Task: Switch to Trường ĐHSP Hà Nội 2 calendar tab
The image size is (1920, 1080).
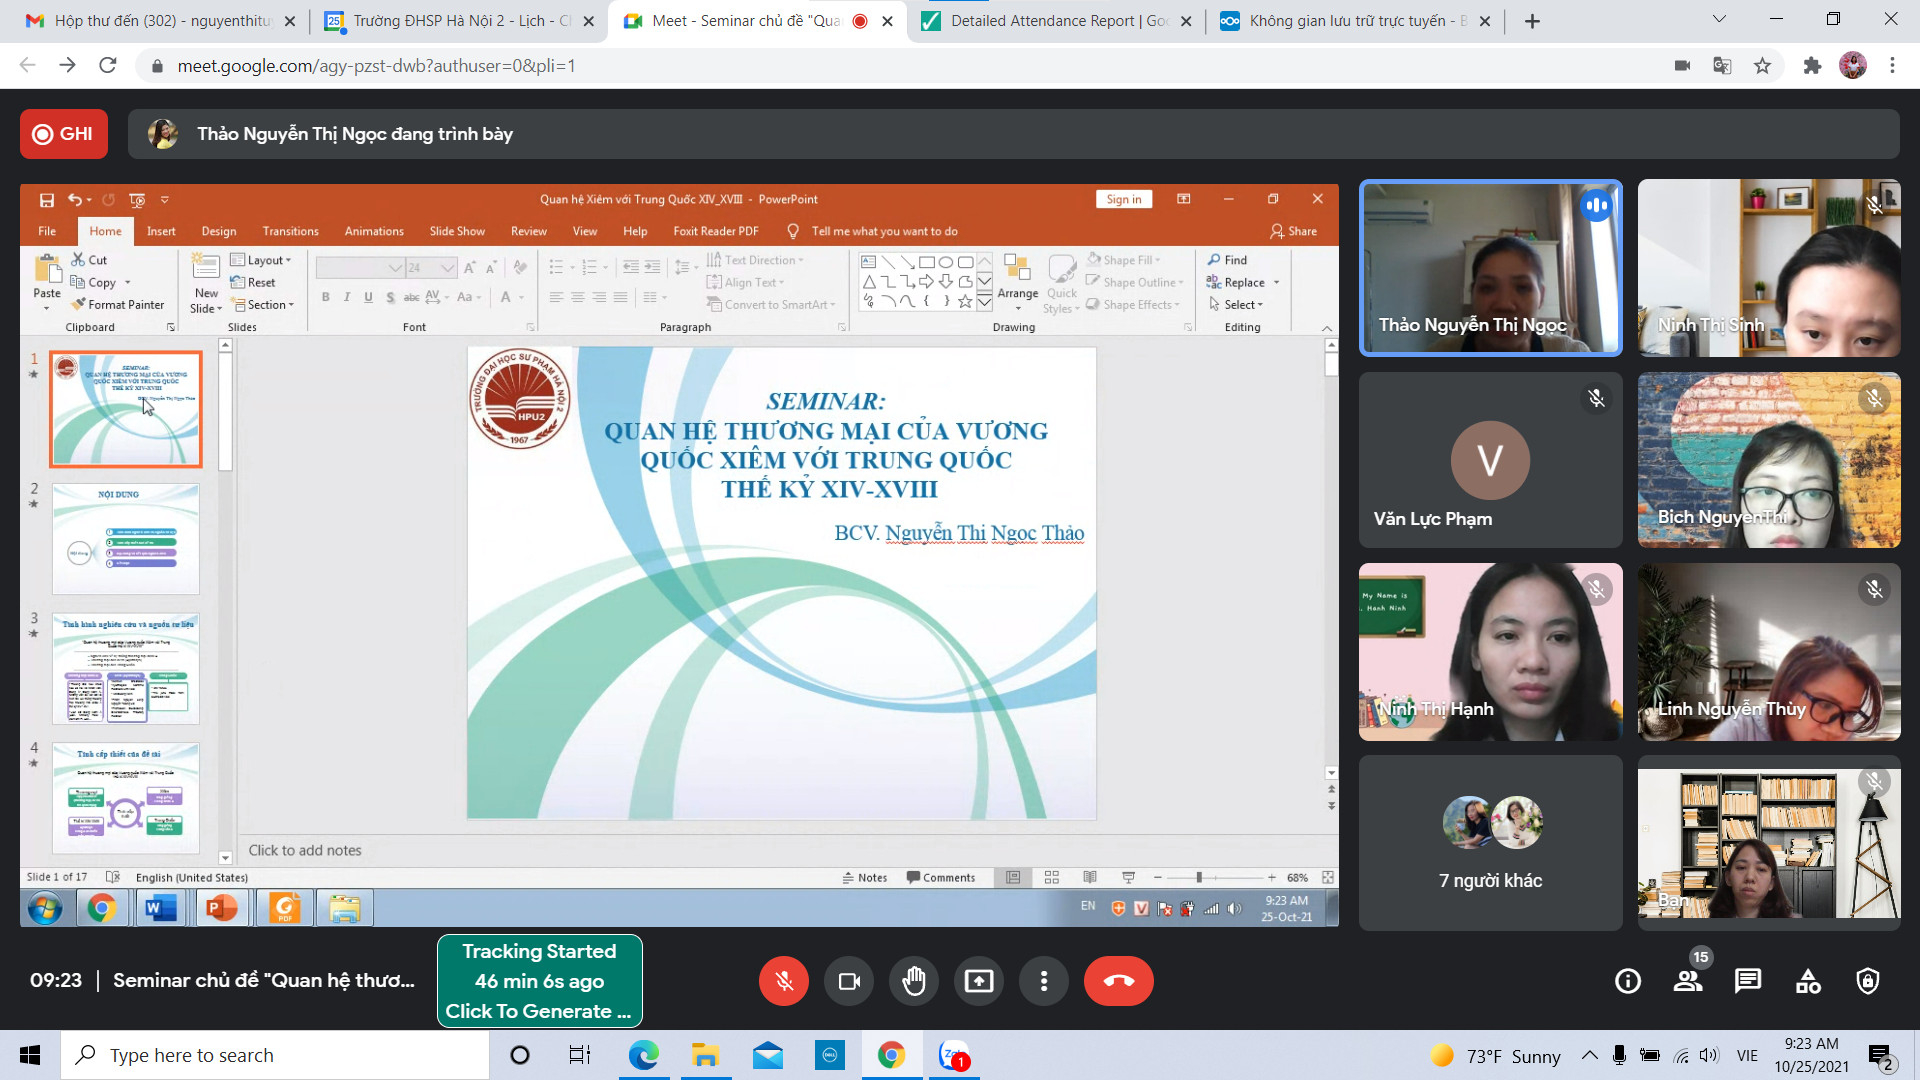Action: tap(460, 21)
